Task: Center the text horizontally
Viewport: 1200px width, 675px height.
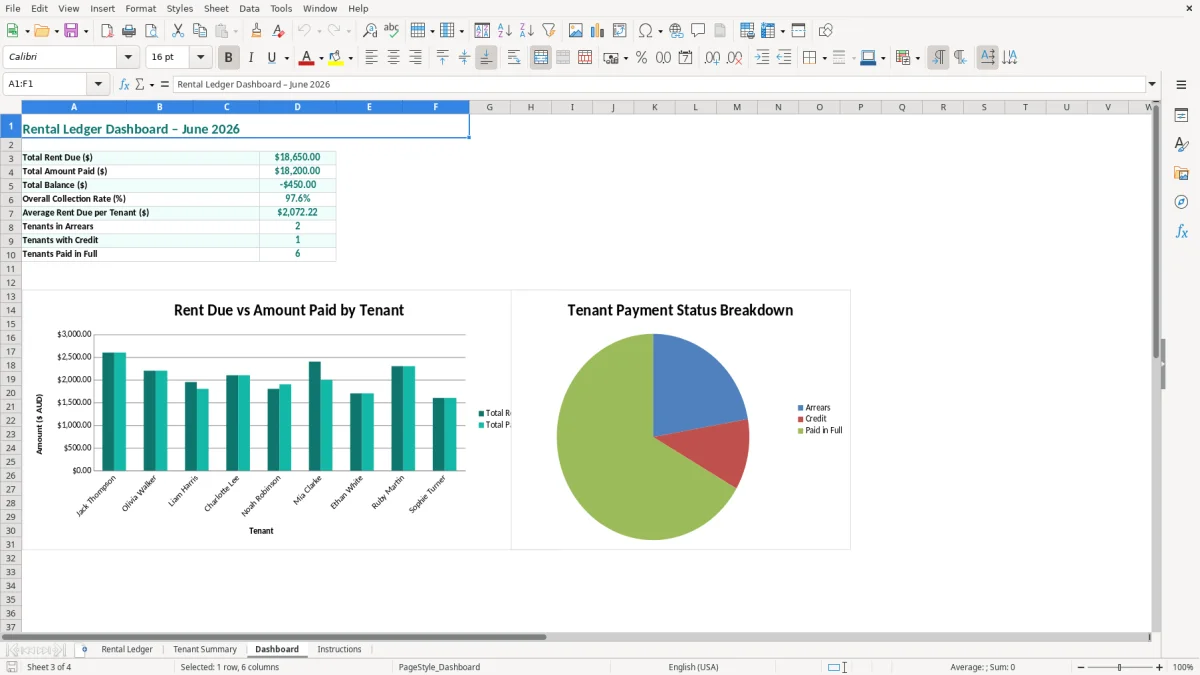Action: [393, 58]
